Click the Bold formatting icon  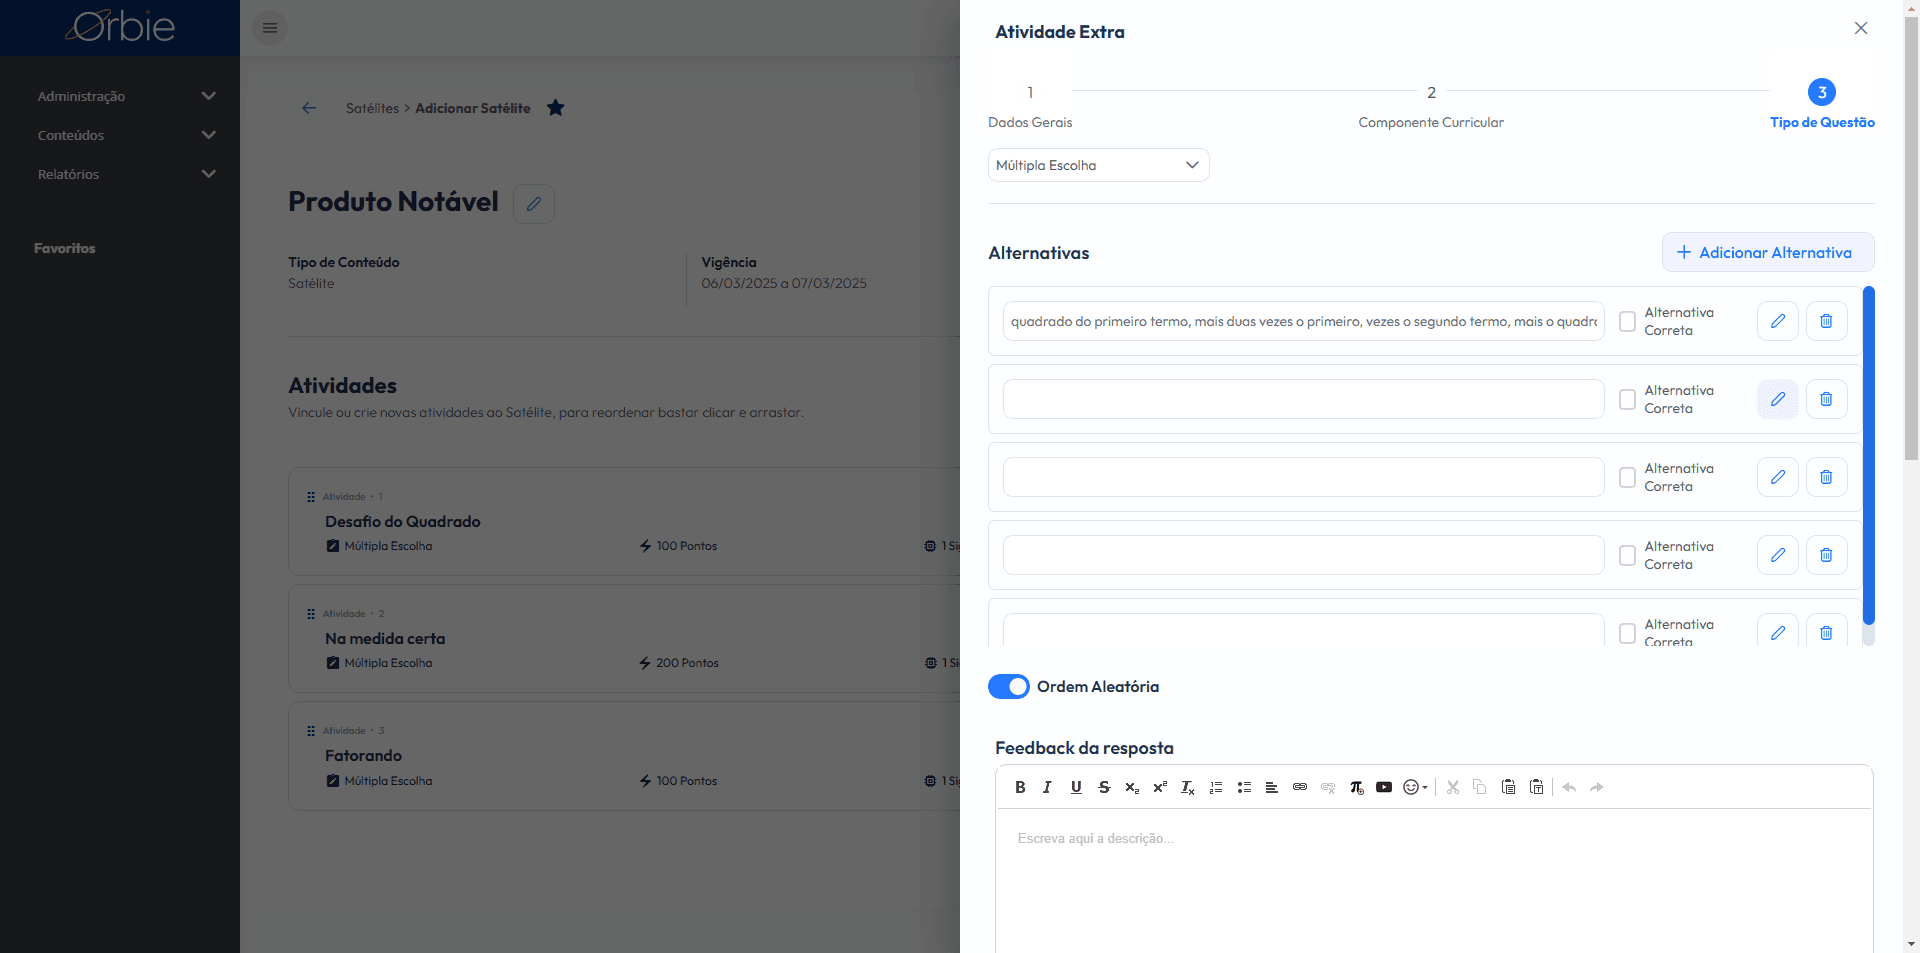1020,787
